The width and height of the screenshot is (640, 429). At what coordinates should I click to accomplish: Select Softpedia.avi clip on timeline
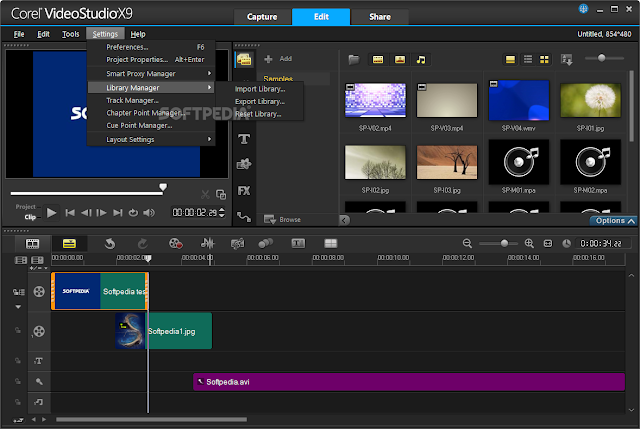point(409,382)
